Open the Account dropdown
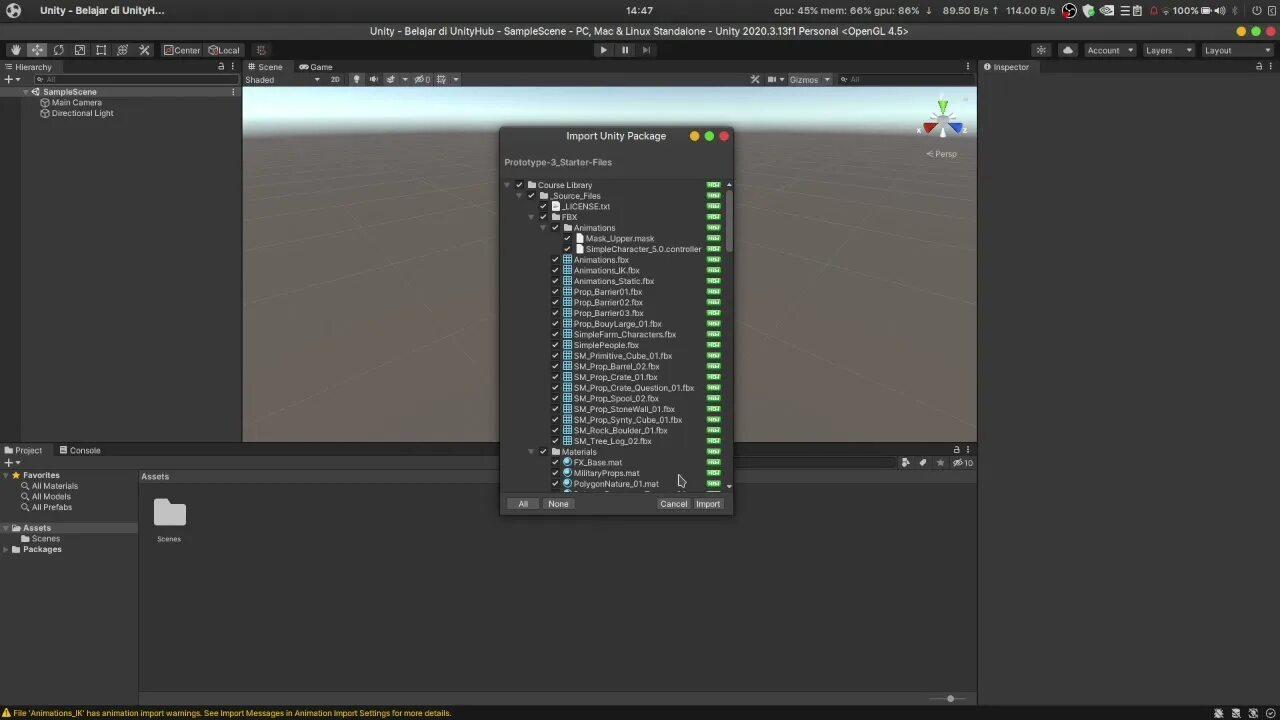Viewport: 1280px width, 720px height. pyautogui.click(x=1110, y=50)
